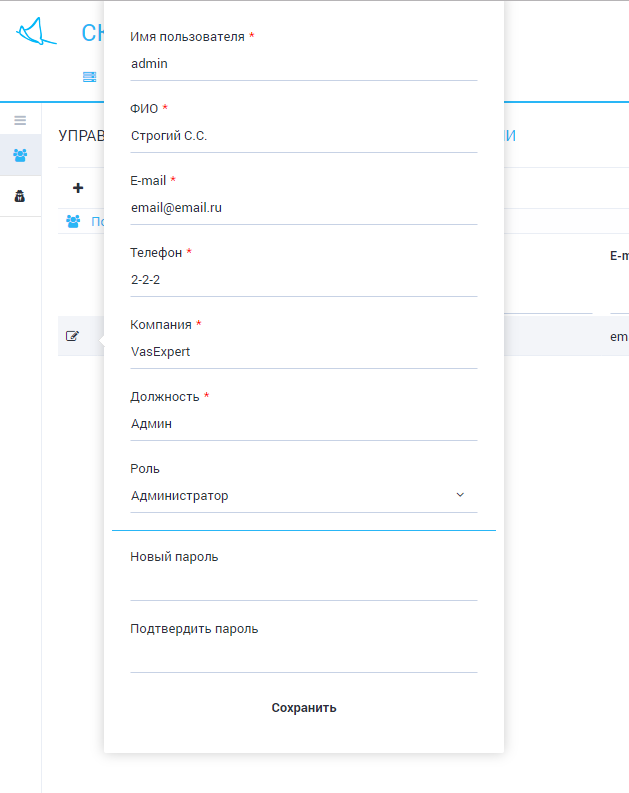Viewport: 629px width, 793px height.
Task: Click the Имя пользователя field
Action: click(303, 64)
